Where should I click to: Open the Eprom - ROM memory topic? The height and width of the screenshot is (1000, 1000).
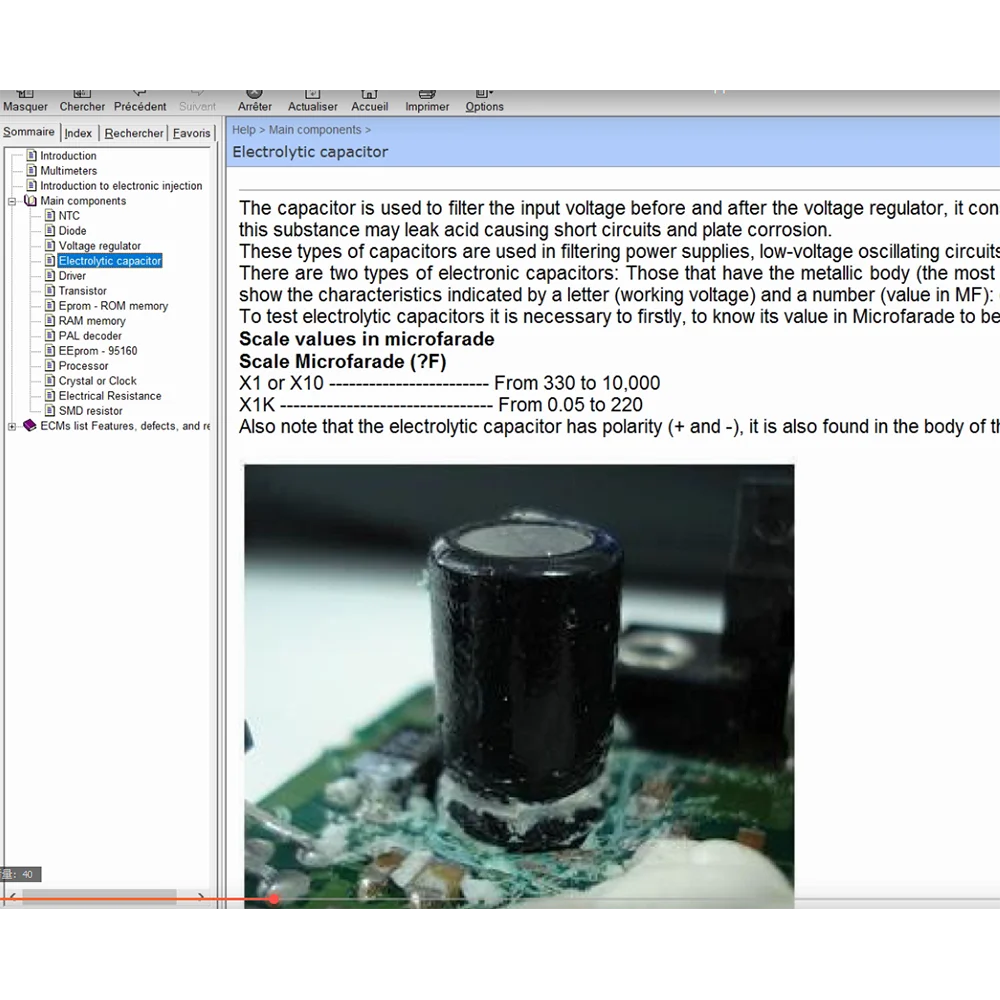[113, 305]
